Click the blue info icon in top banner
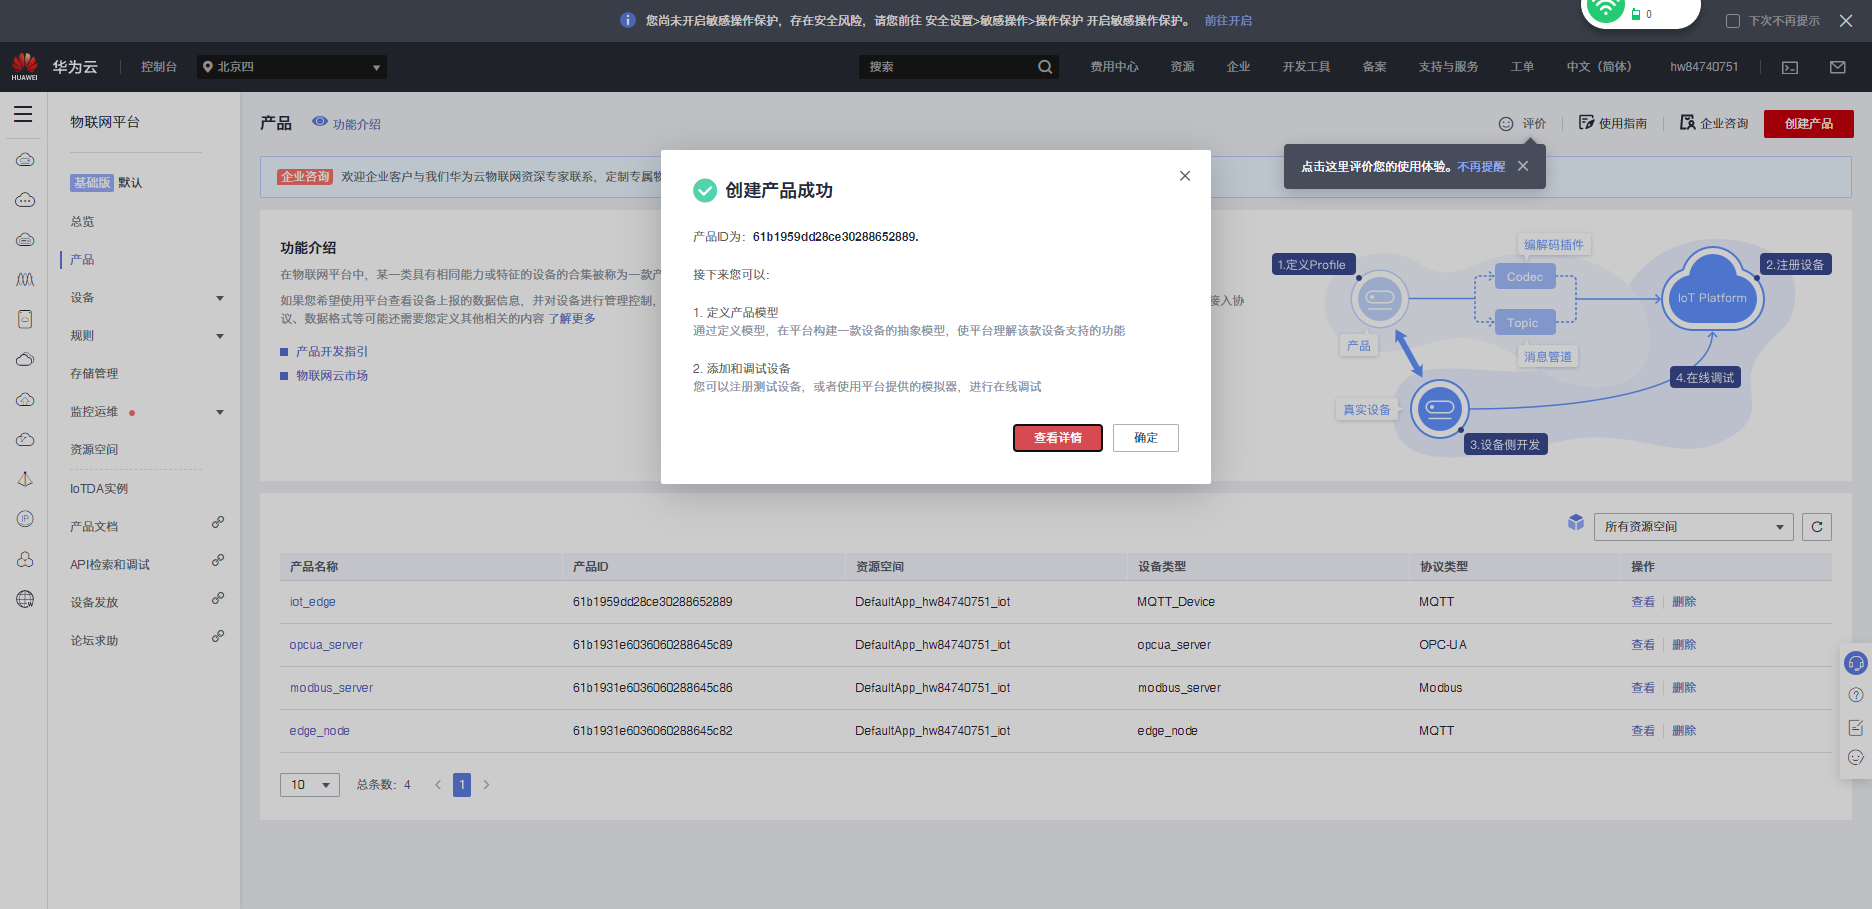 (x=628, y=20)
